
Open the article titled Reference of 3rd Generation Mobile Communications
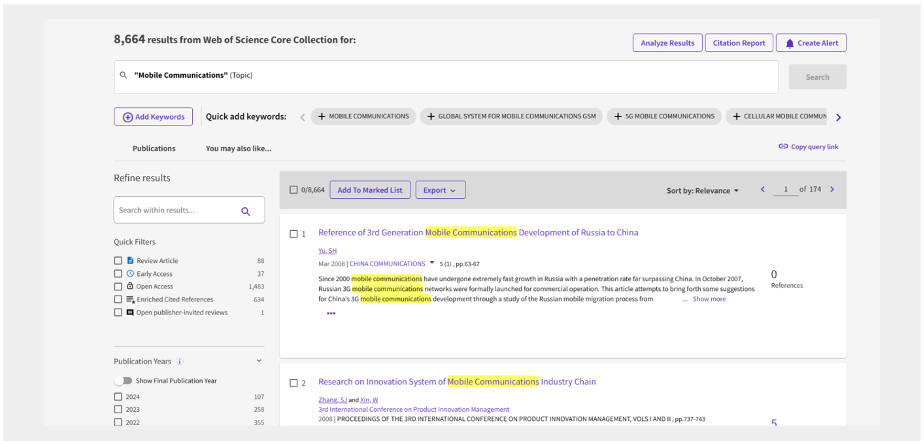click(478, 232)
